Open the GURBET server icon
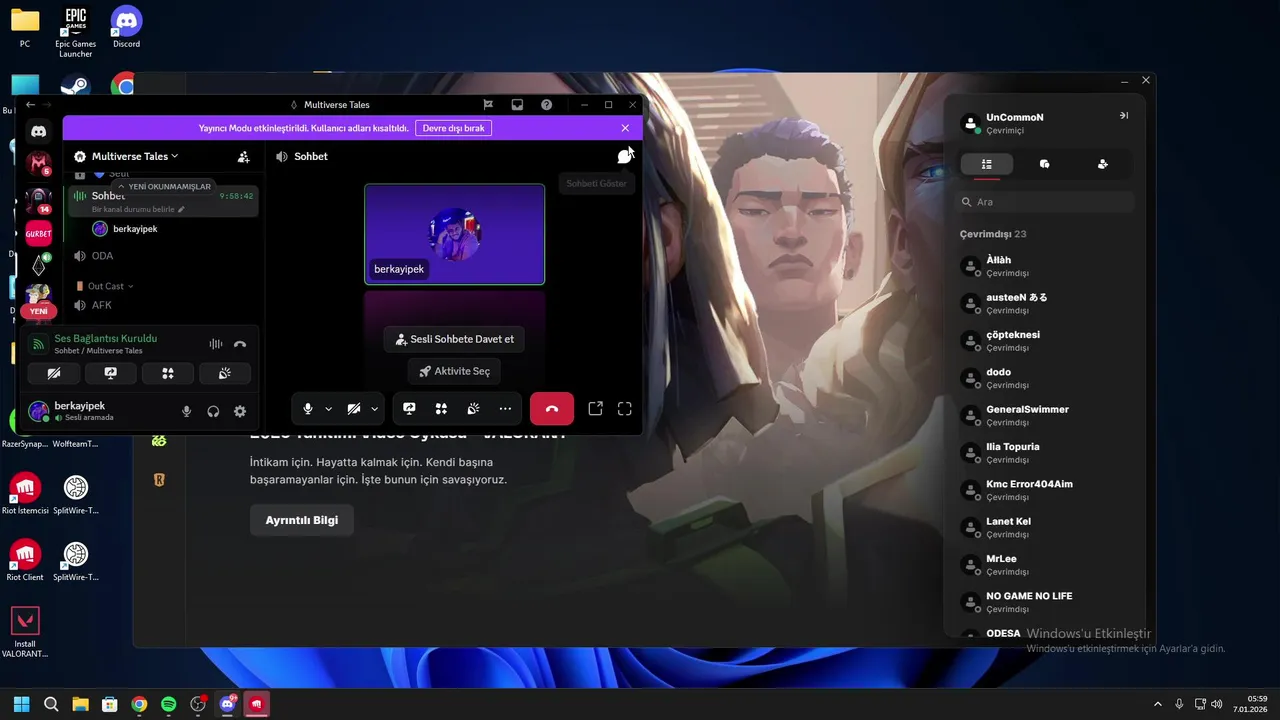Image resolution: width=1280 pixels, height=720 pixels. pos(38,233)
